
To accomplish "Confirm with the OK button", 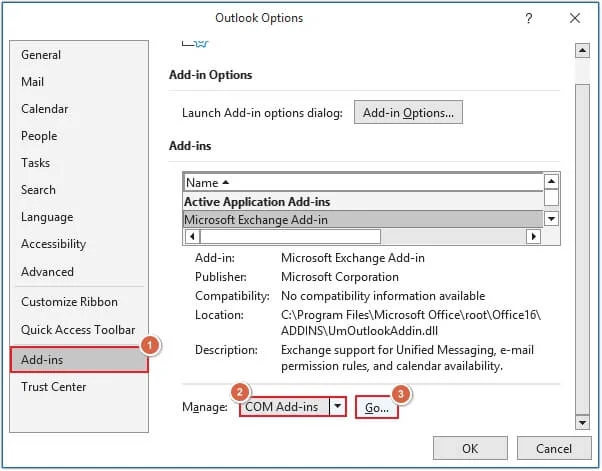I will (470, 448).
